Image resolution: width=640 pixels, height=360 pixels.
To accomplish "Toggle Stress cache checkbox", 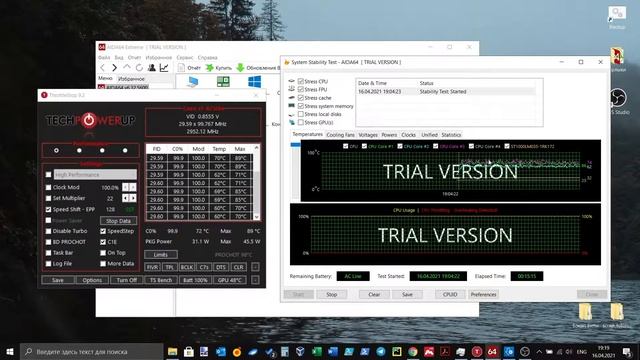I will click(301, 98).
